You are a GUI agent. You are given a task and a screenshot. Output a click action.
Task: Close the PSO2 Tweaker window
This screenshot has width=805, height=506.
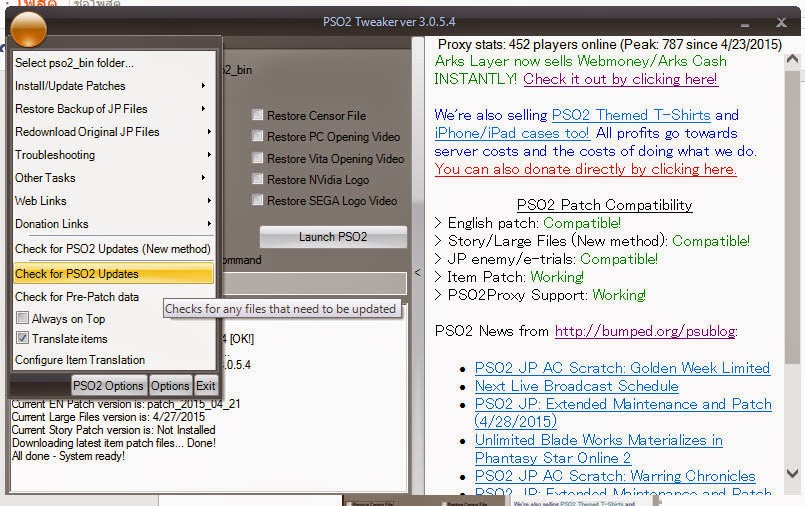pos(781,23)
